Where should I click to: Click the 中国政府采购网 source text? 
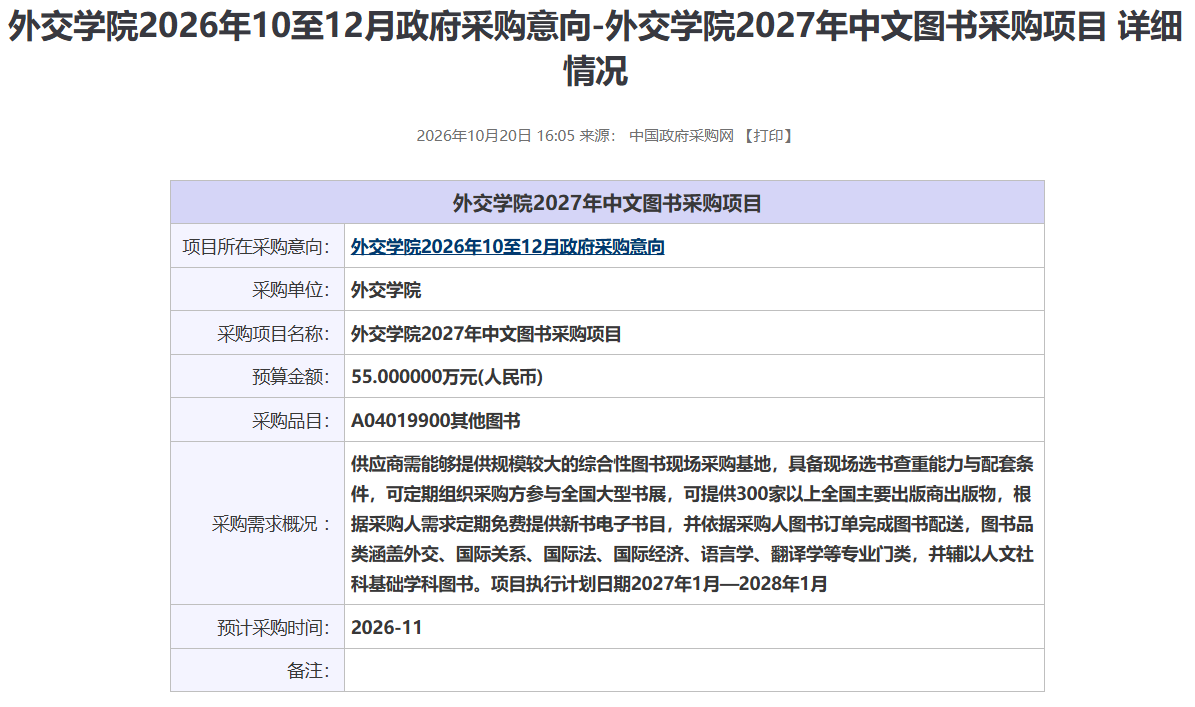click(x=681, y=136)
